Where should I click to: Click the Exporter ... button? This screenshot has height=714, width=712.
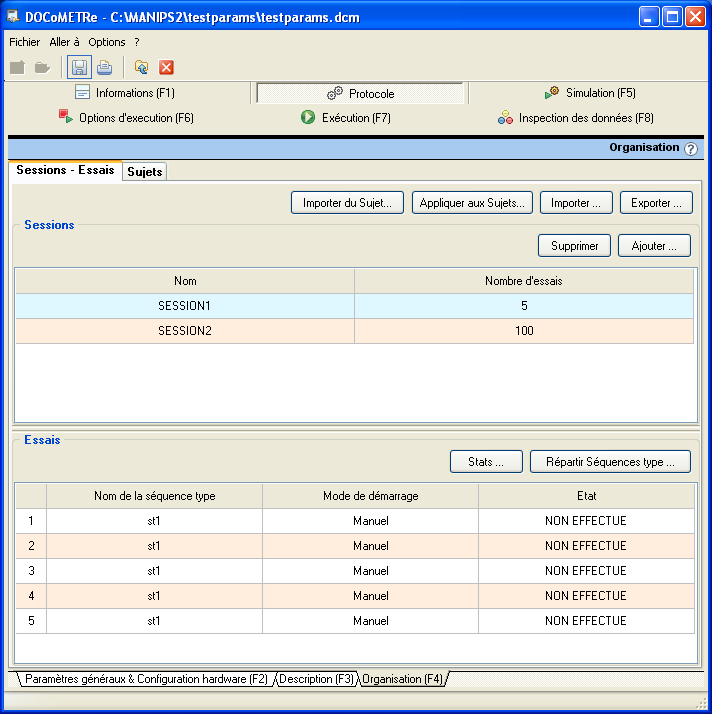[x=656, y=203]
